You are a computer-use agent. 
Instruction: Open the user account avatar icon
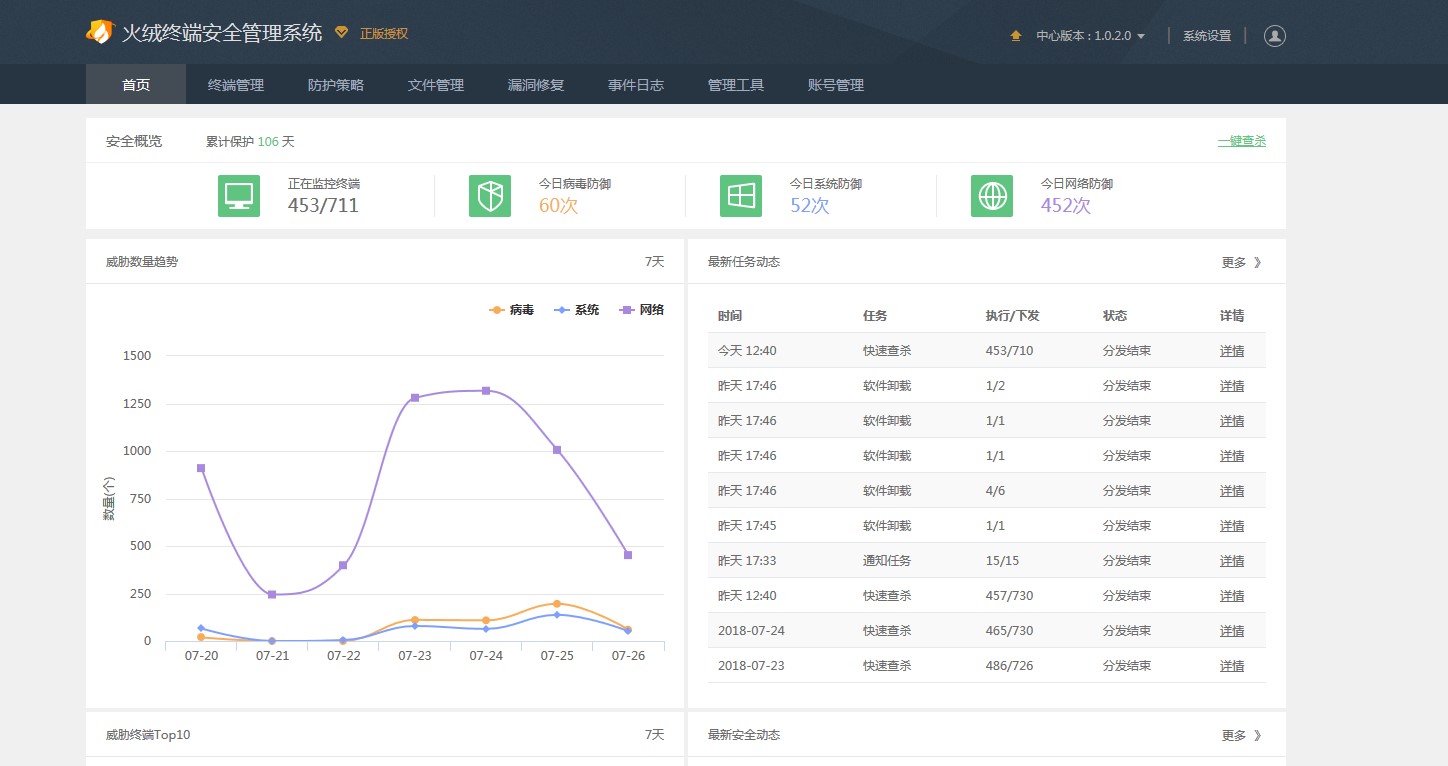tap(1275, 35)
